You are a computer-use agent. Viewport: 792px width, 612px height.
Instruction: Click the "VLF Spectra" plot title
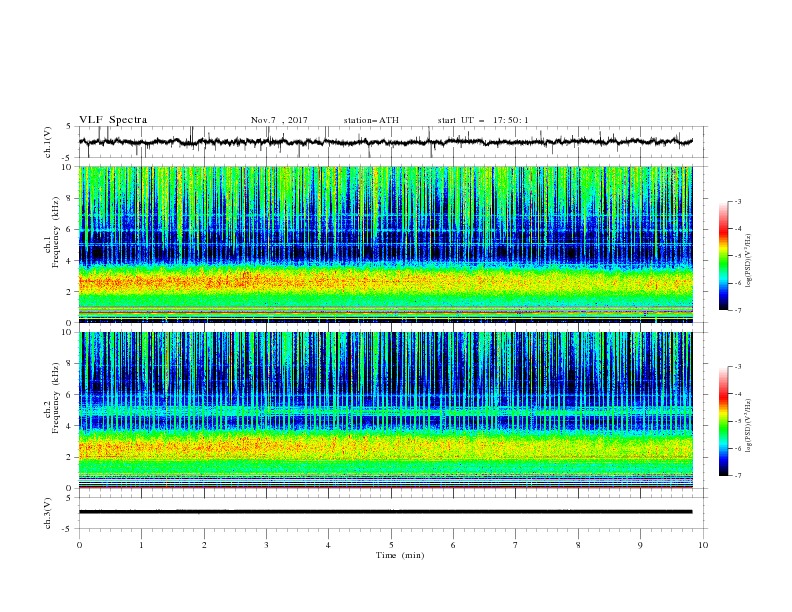[x=113, y=120]
